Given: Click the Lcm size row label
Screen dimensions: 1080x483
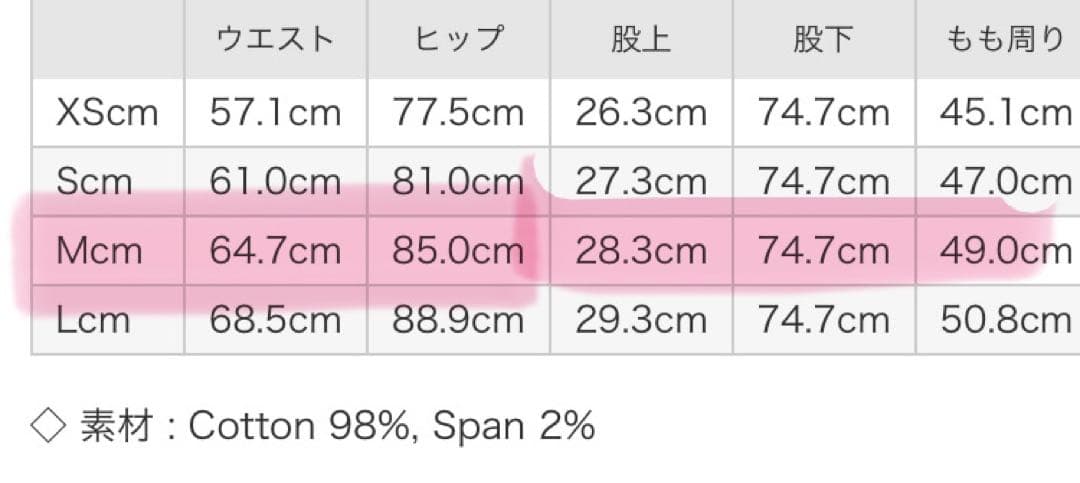Looking at the screenshot, I should point(93,319).
